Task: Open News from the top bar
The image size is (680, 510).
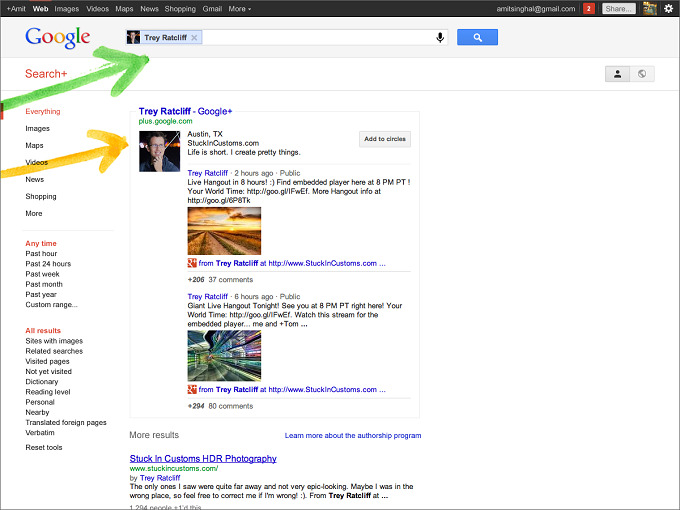Action: [149, 9]
